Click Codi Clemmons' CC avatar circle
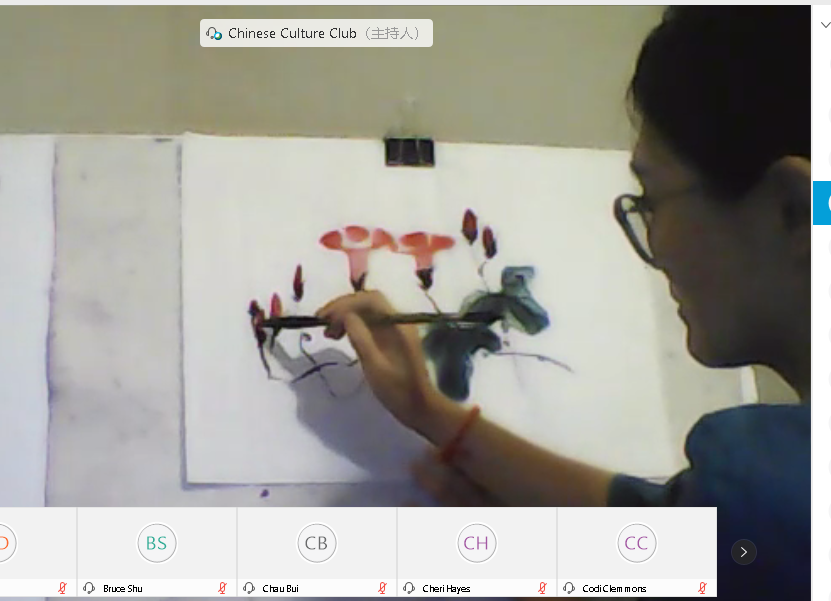This screenshot has width=831, height=601. 636,543
